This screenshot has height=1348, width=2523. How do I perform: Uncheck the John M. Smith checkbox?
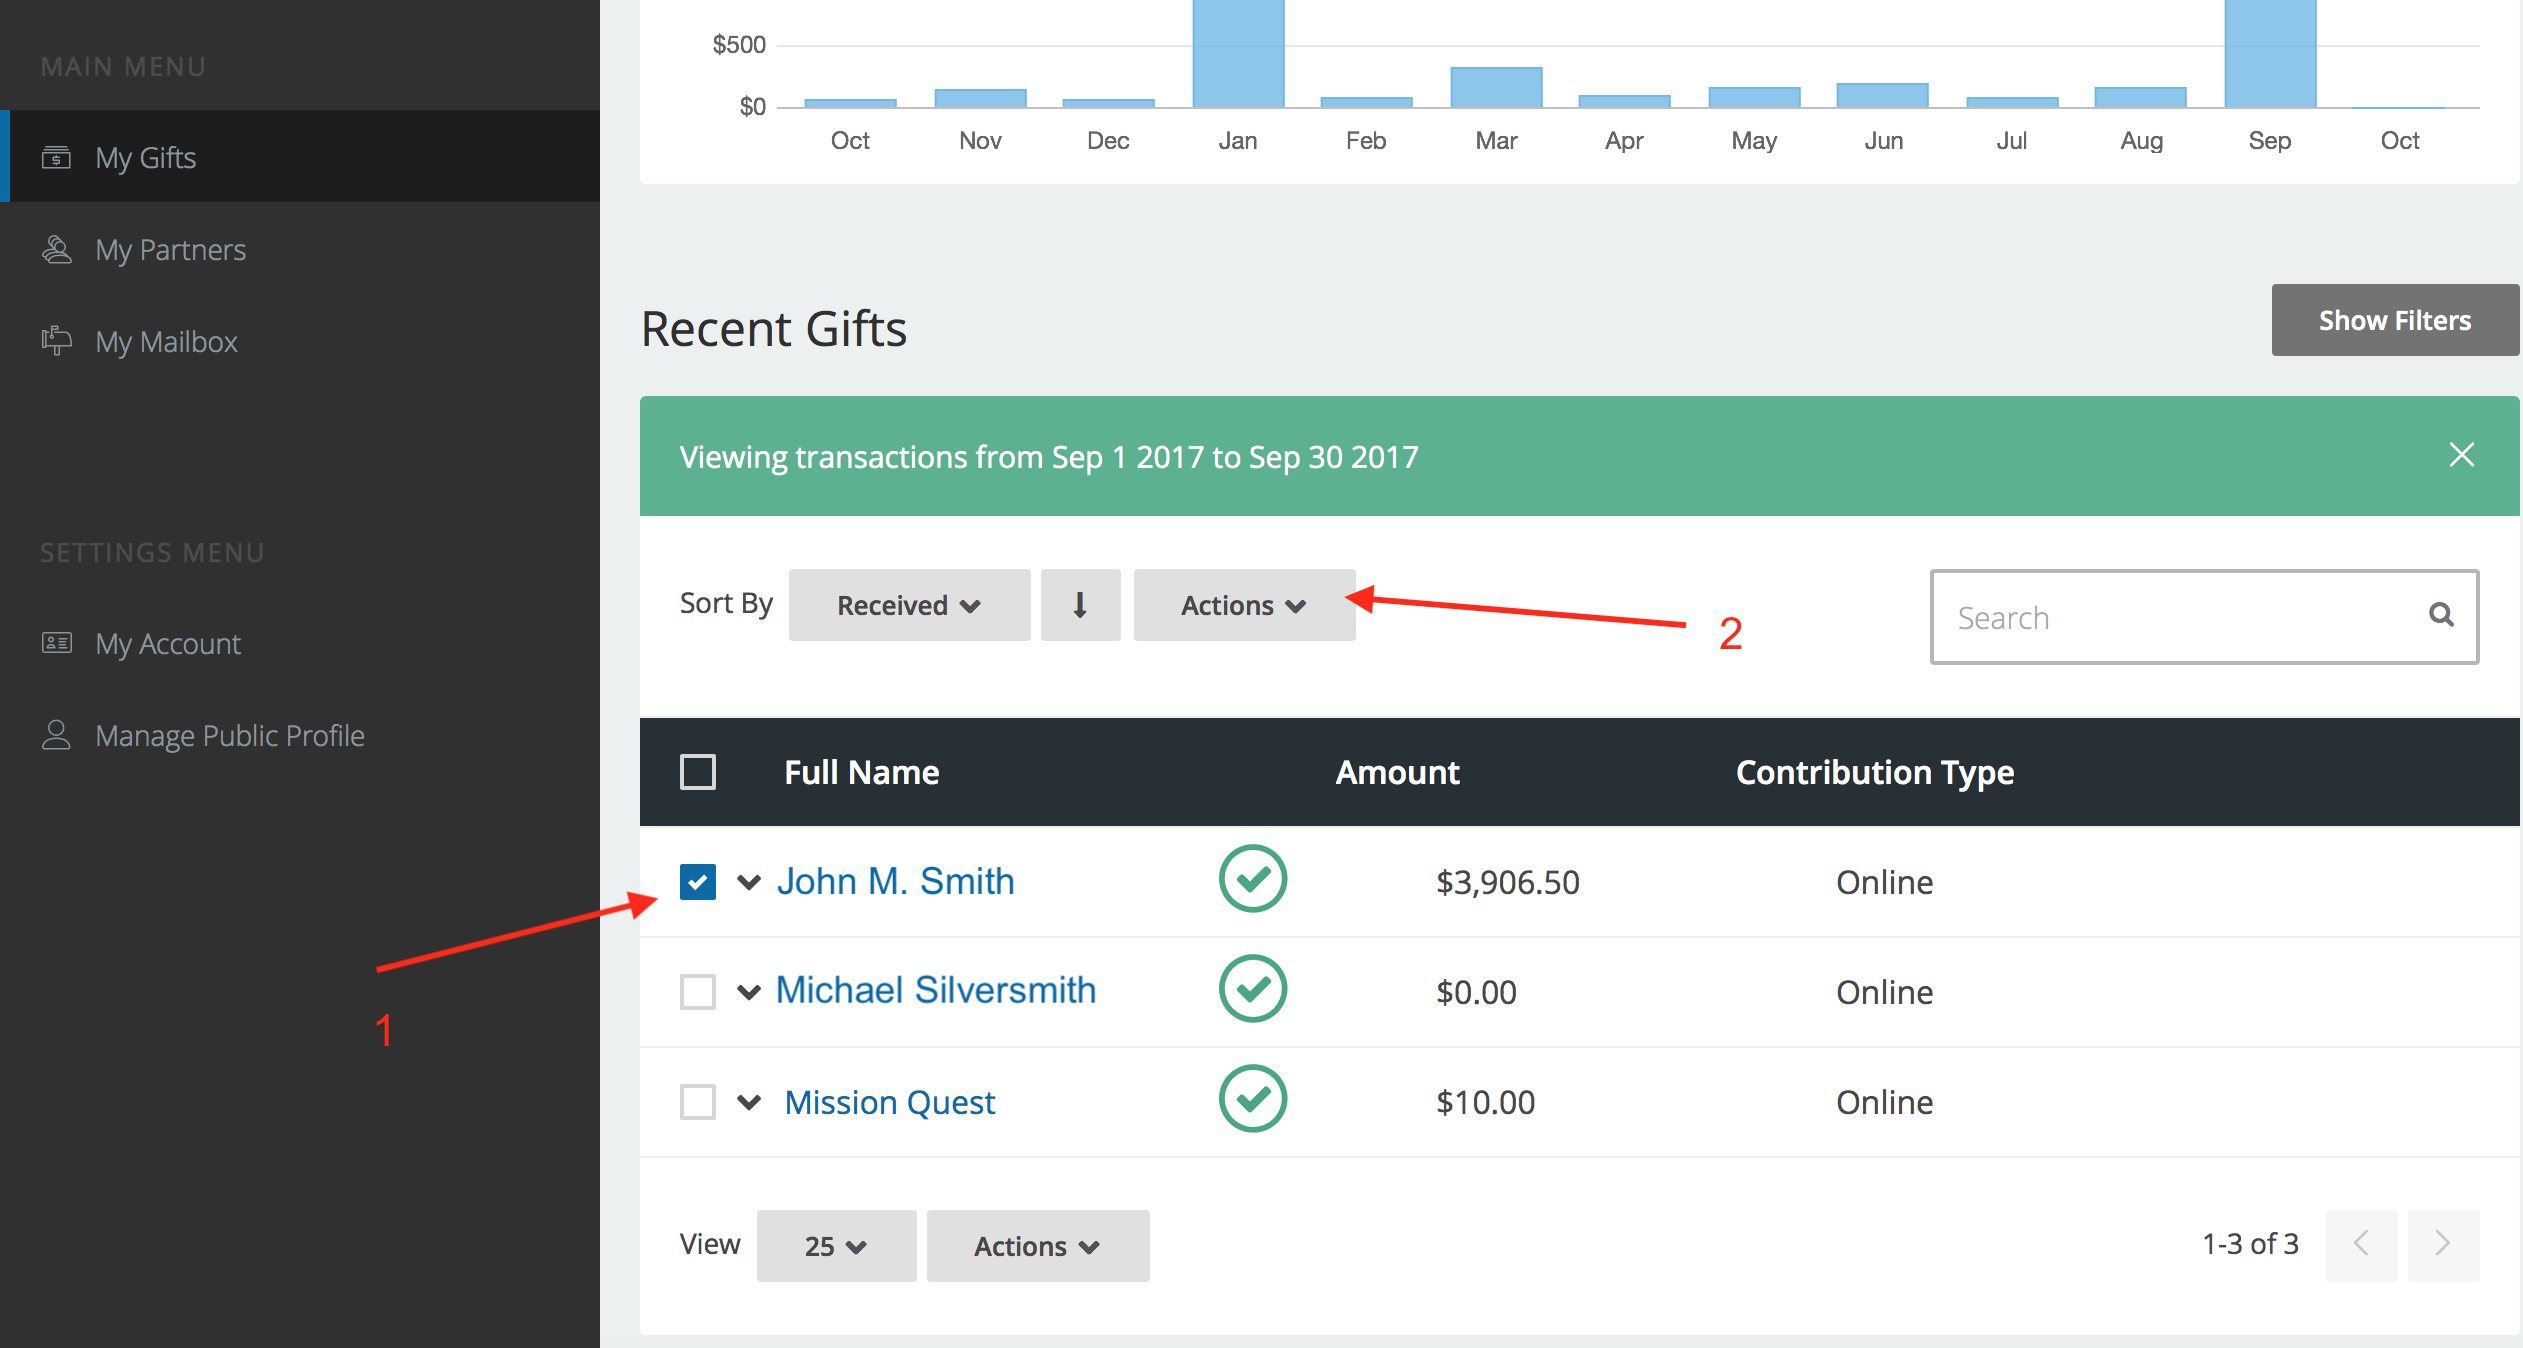(697, 882)
